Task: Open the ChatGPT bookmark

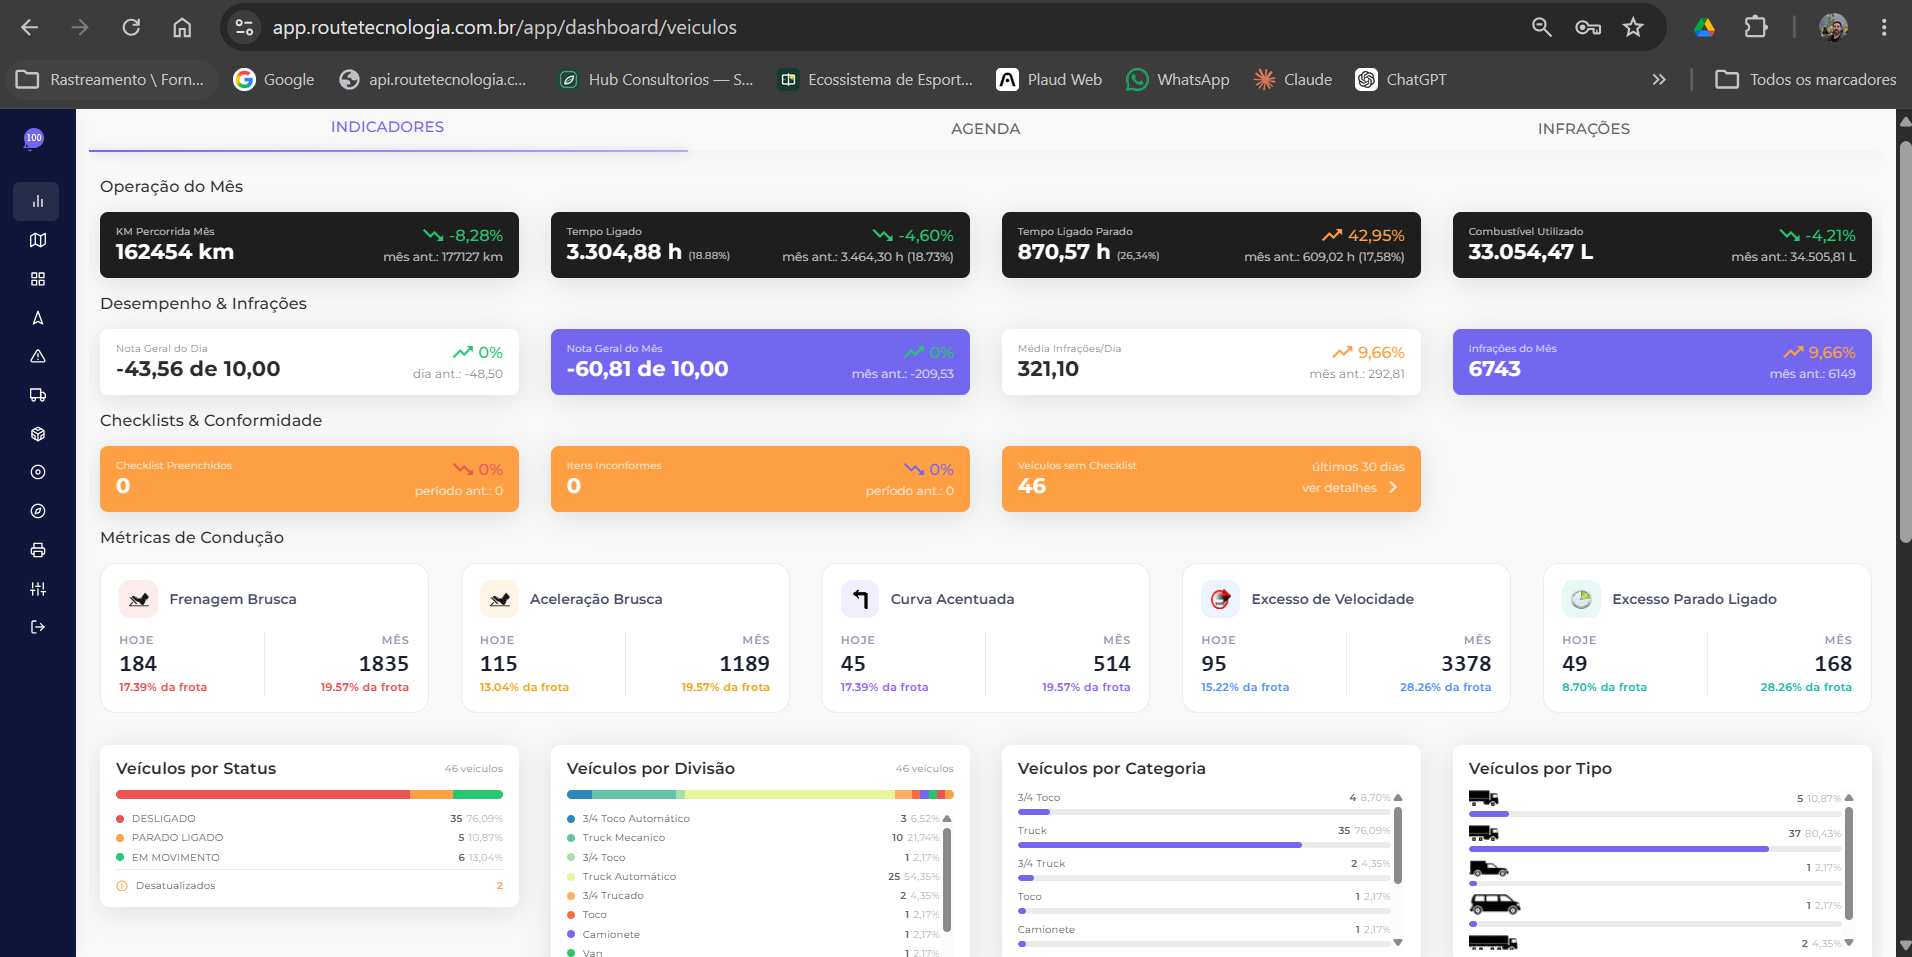Action: coord(1401,80)
